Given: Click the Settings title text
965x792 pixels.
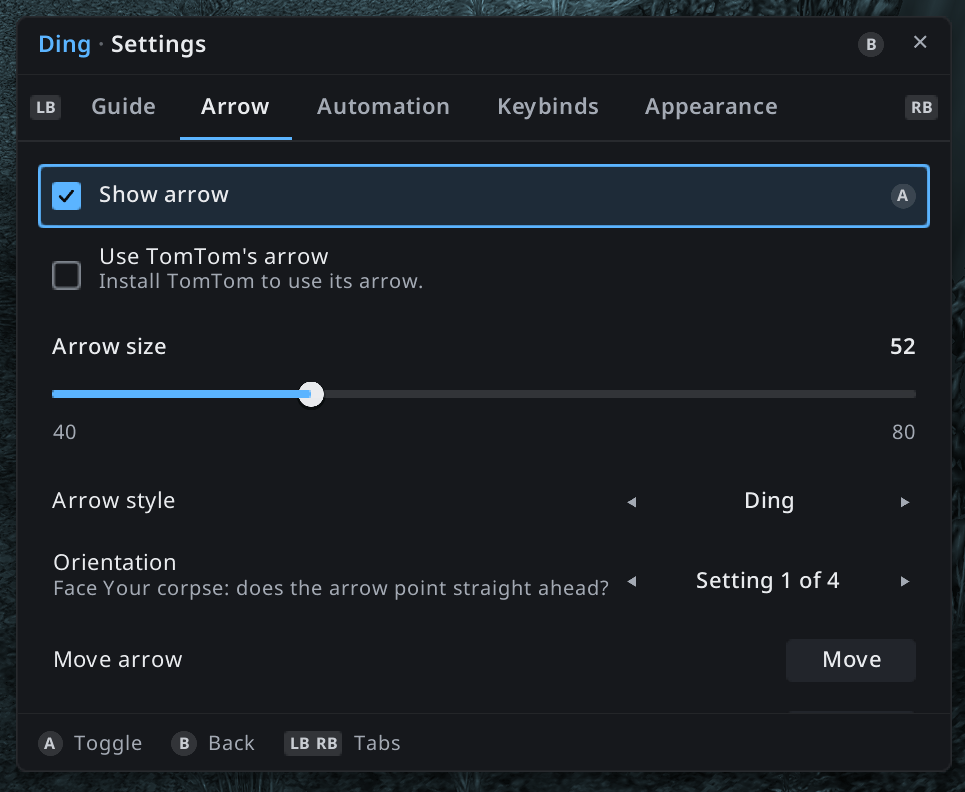Looking at the screenshot, I should pos(158,44).
